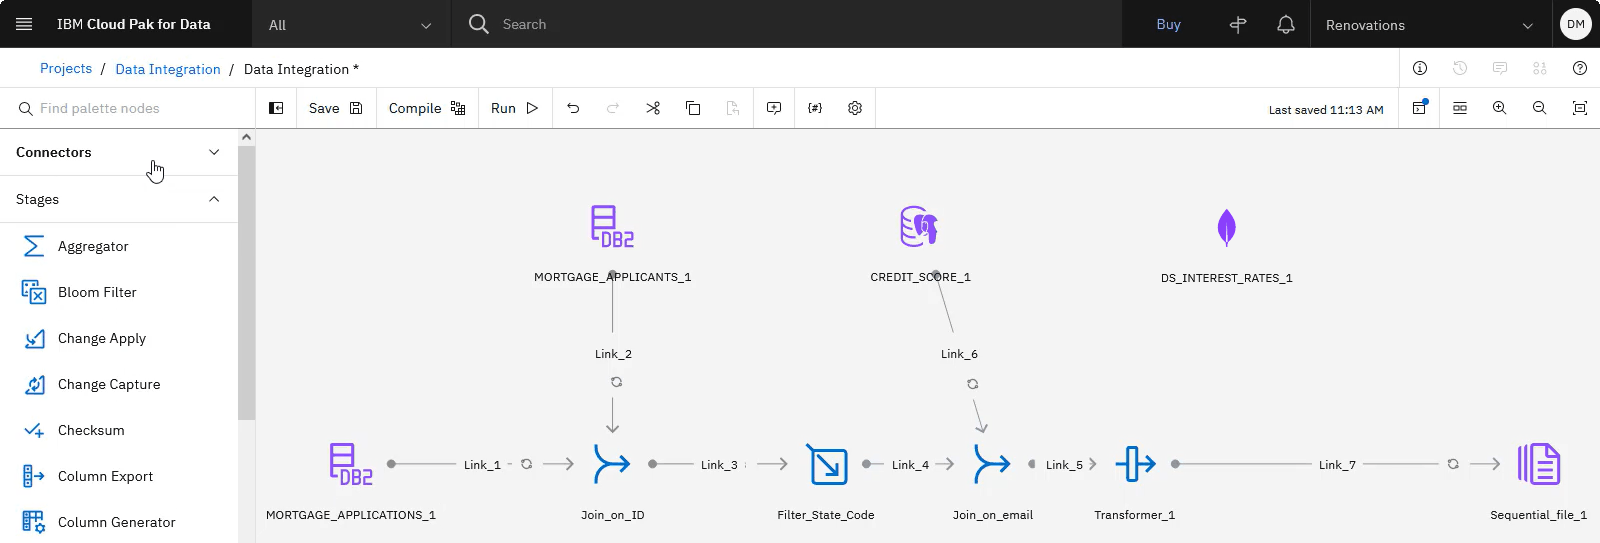Collapse the Stages section
Screen dimensions: 1600x543
119,199
